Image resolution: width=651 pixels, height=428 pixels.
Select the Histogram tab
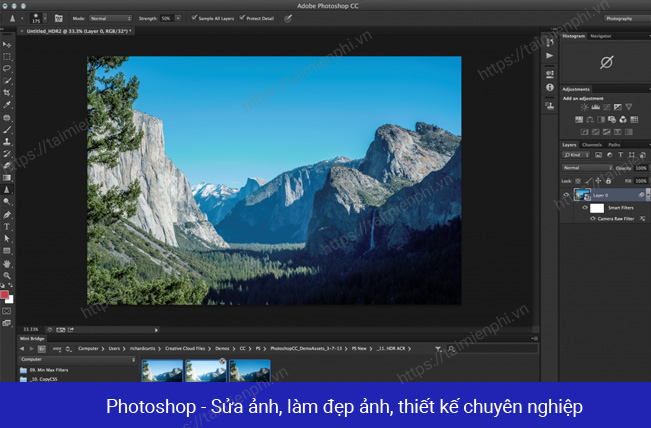(573, 36)
